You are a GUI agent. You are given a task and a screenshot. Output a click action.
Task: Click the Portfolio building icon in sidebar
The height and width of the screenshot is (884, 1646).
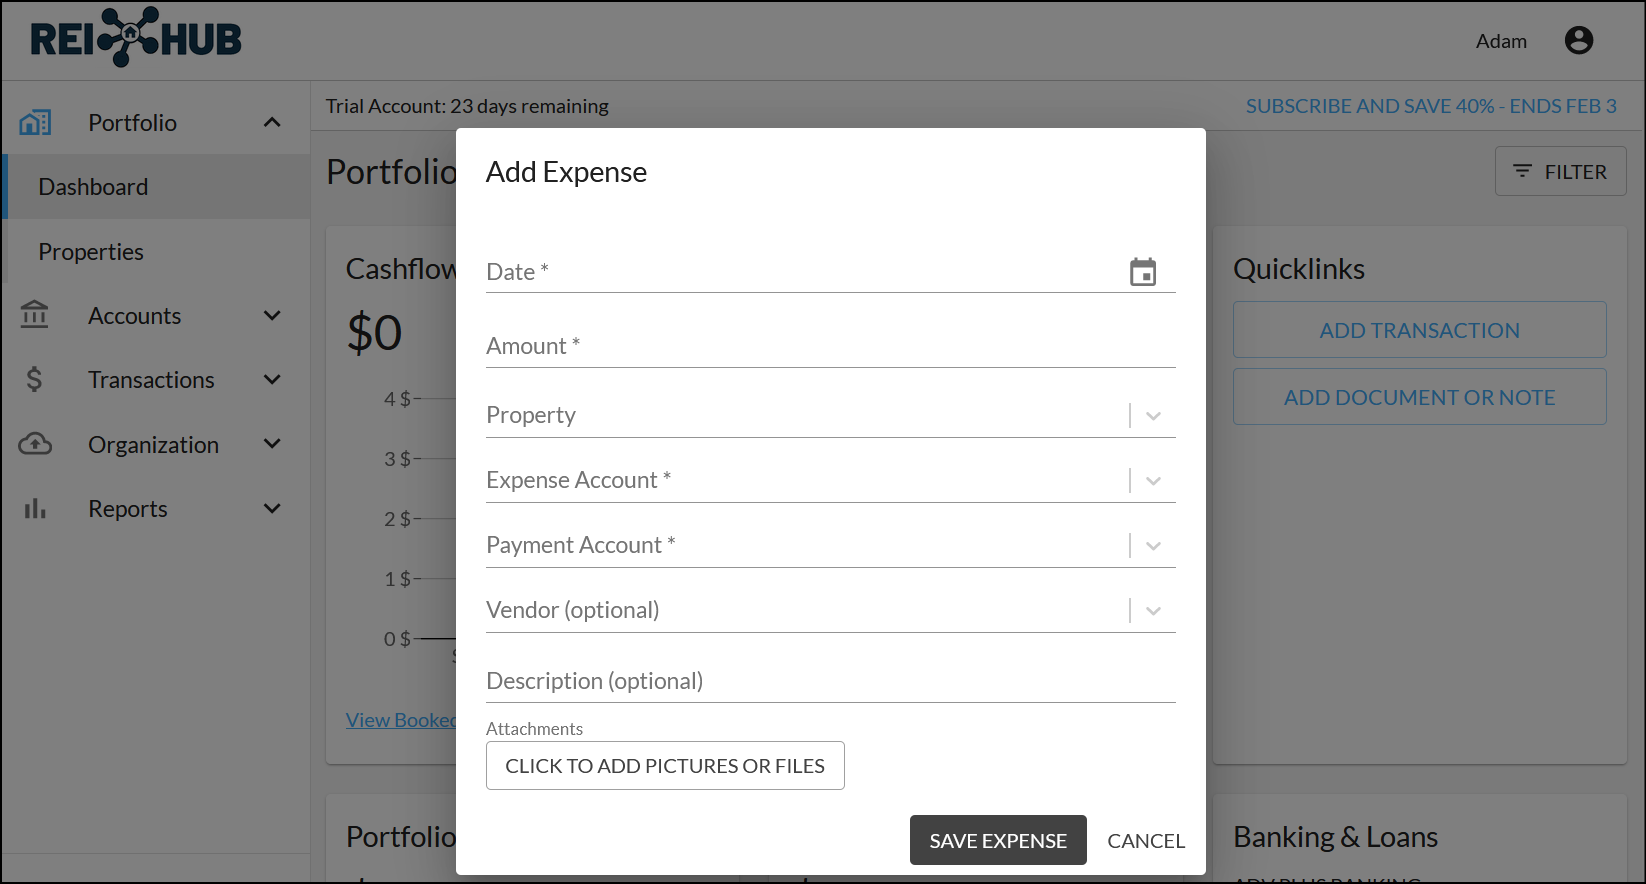pyautogui.click(x=35, y=123)
